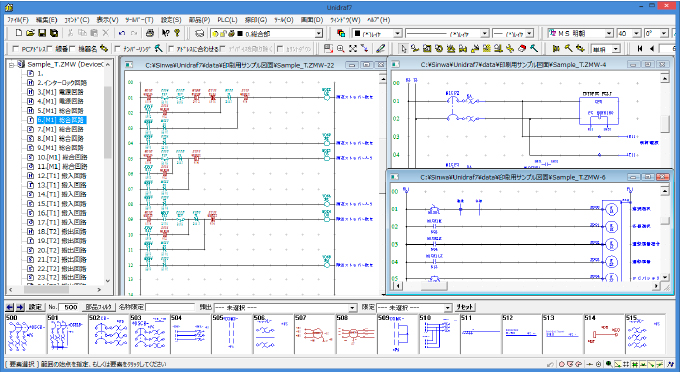Open the PLC(L) menu
Image resolution: width=680 pixels, height=372 pixels.
227,20
